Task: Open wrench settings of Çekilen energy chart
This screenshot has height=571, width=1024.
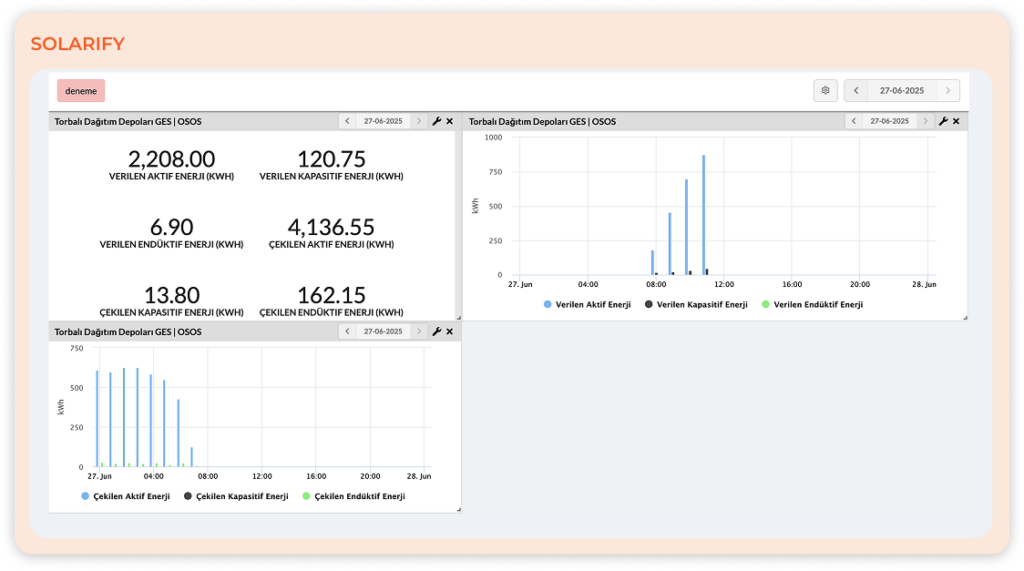Action: 437,332
